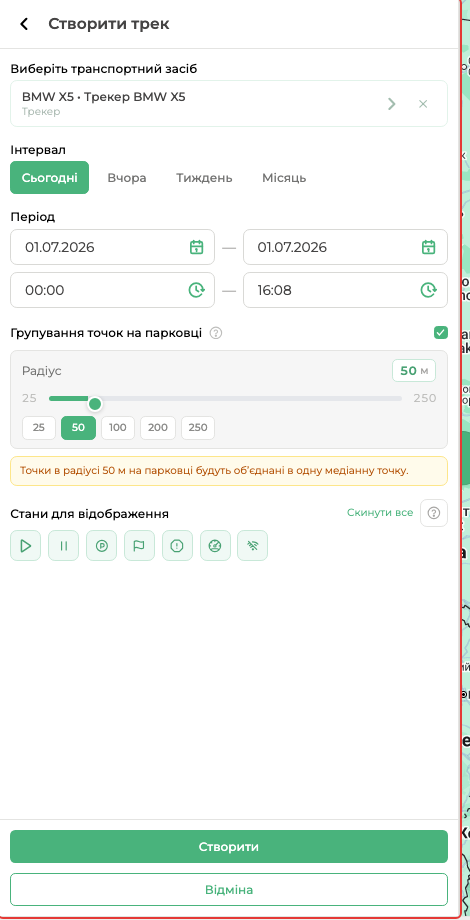The height and width of the screenshot is (920, 470).
Task: Go back using the header arrow
Action: 24,24
